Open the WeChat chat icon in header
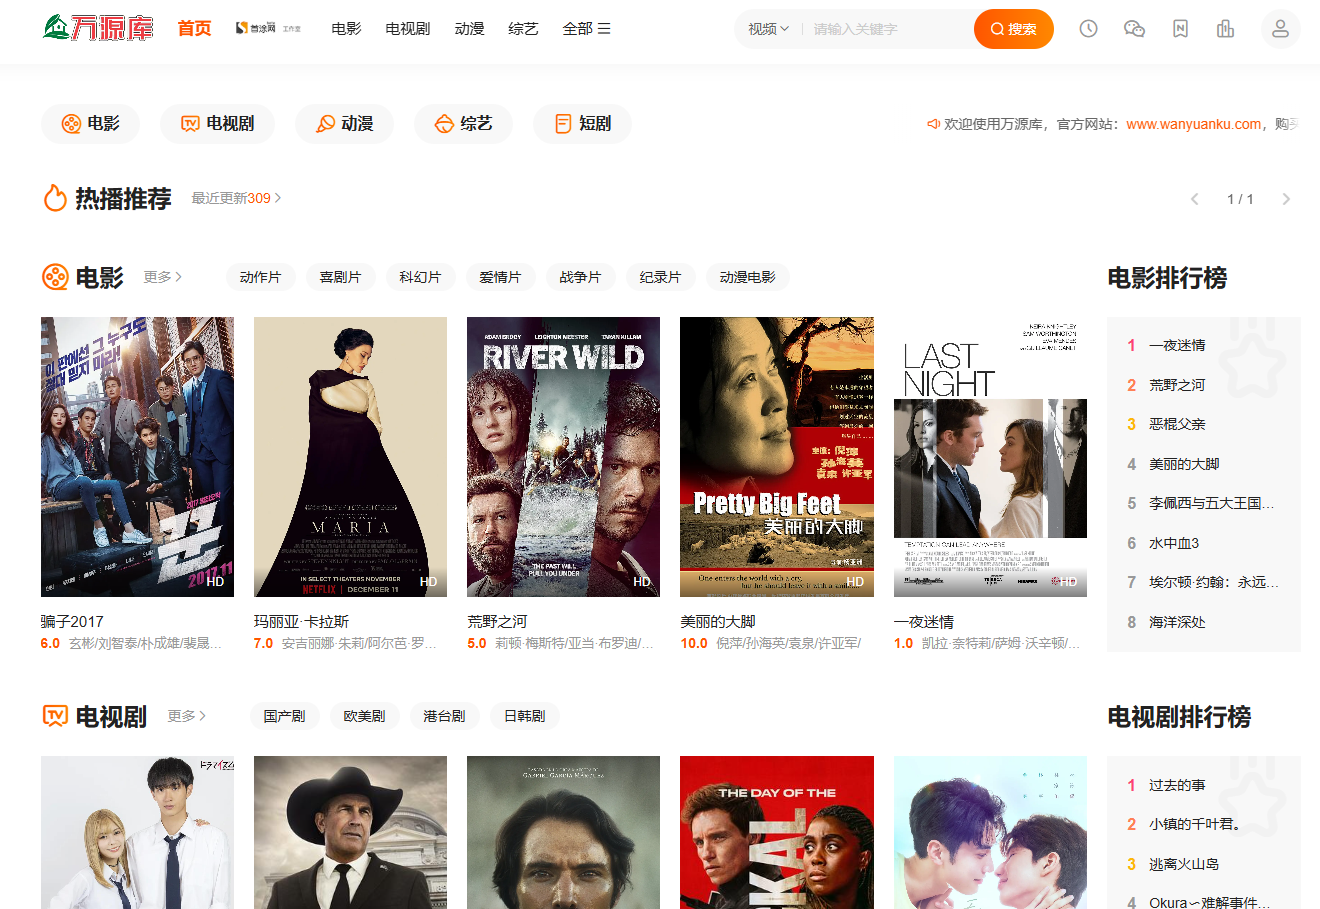Viewport: 1320px width, 909px height. point(1134,29)
